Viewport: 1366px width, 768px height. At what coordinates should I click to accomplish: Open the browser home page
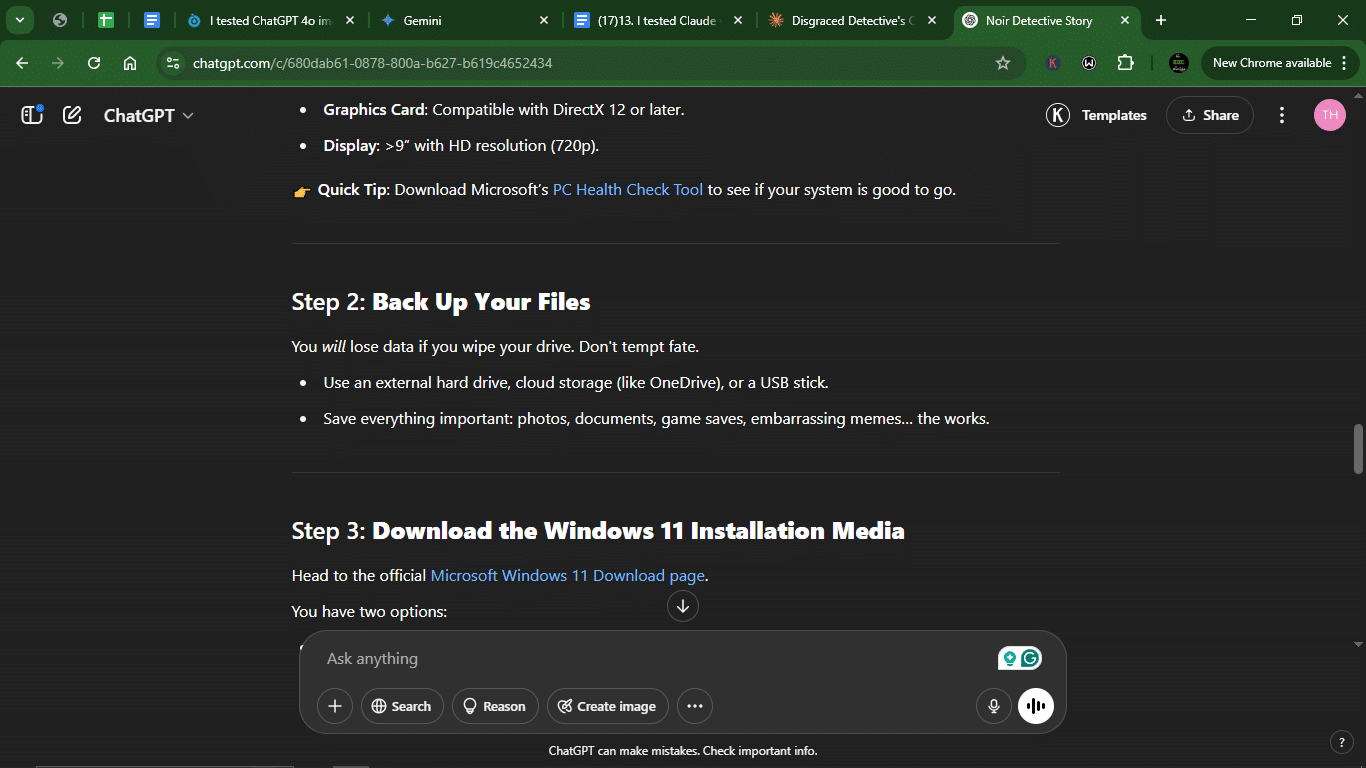130,63
